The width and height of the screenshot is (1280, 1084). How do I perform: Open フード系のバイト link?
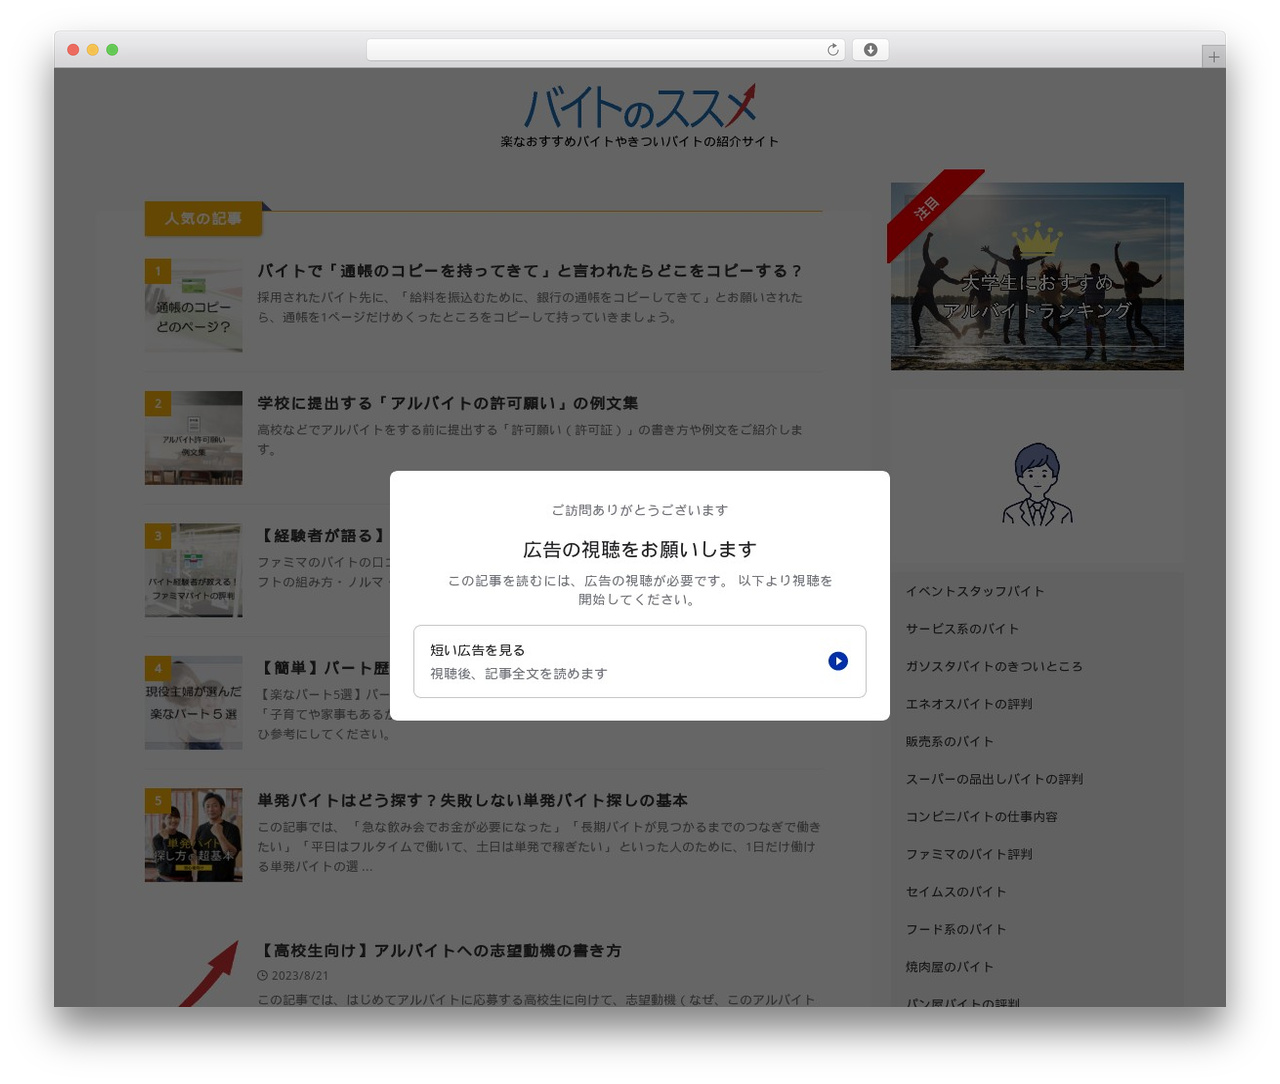click(x=956, y=929)
